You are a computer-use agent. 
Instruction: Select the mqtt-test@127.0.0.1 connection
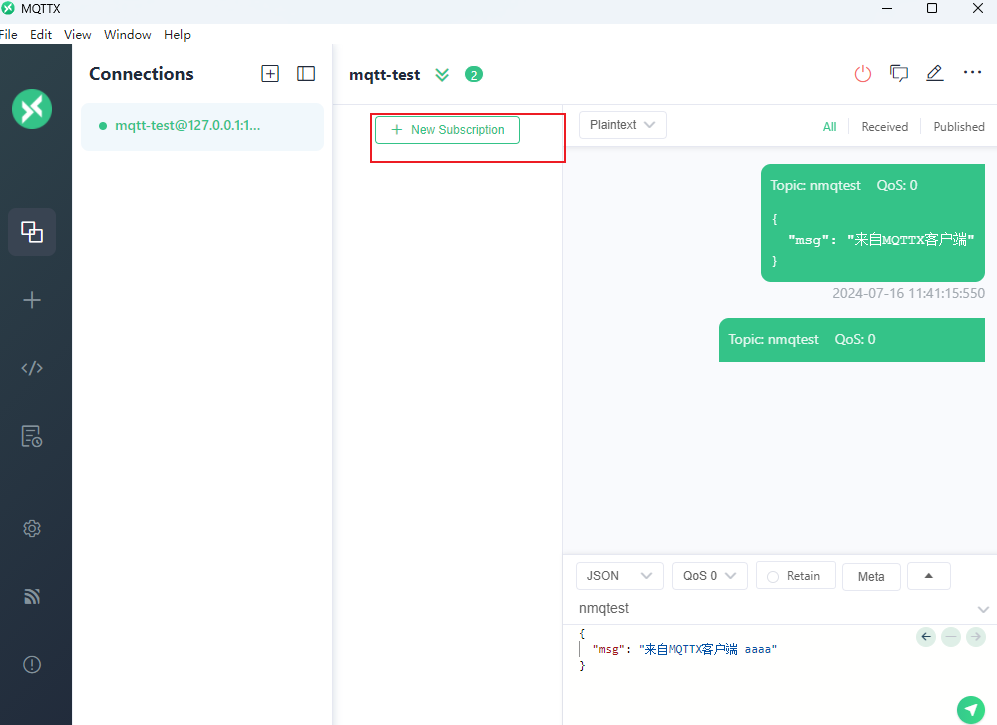[x=202, y=126]
